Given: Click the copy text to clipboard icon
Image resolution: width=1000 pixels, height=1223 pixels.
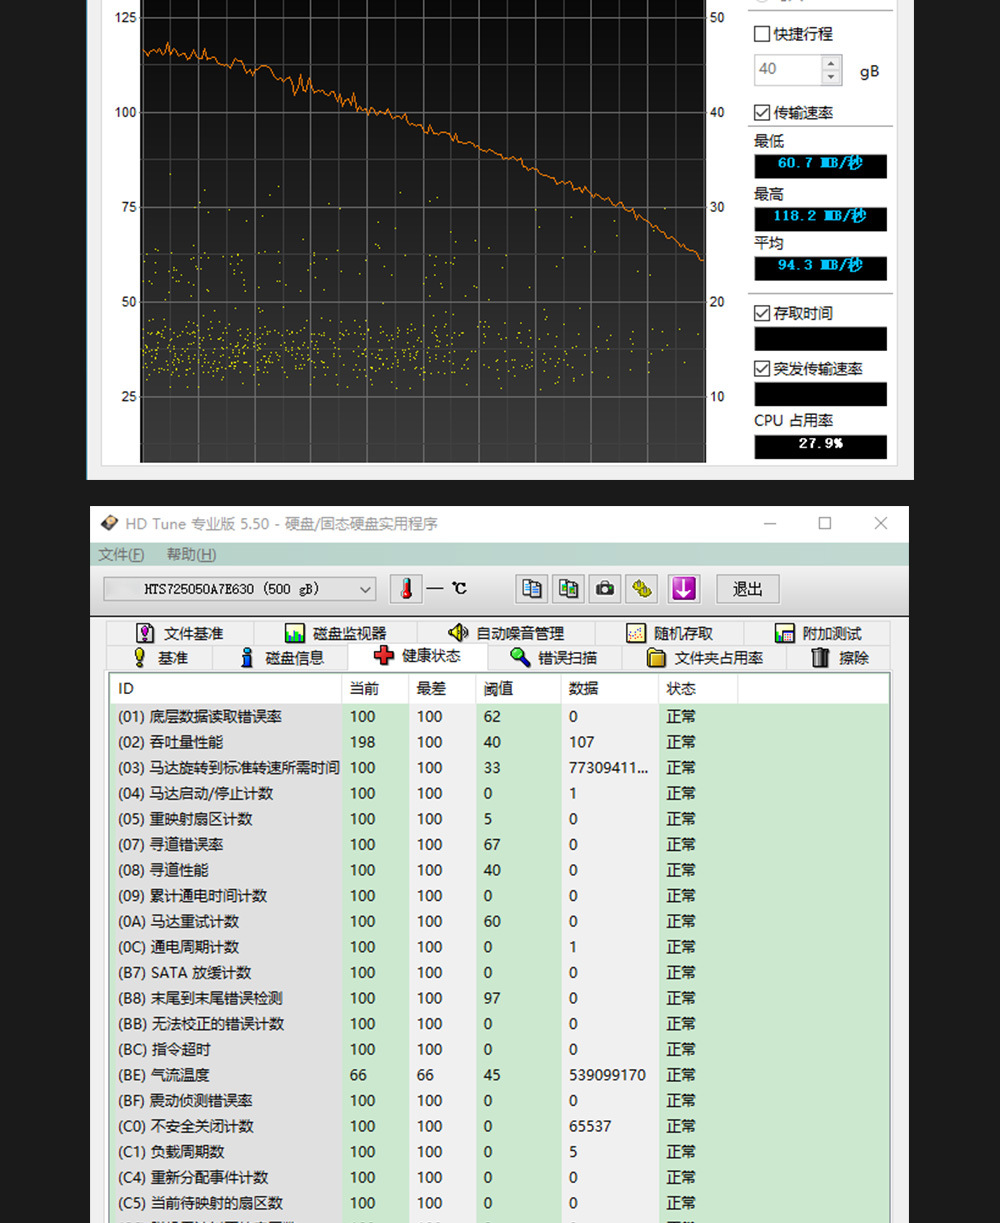Looking at the screenshot, I should click(x=532, y=589).
